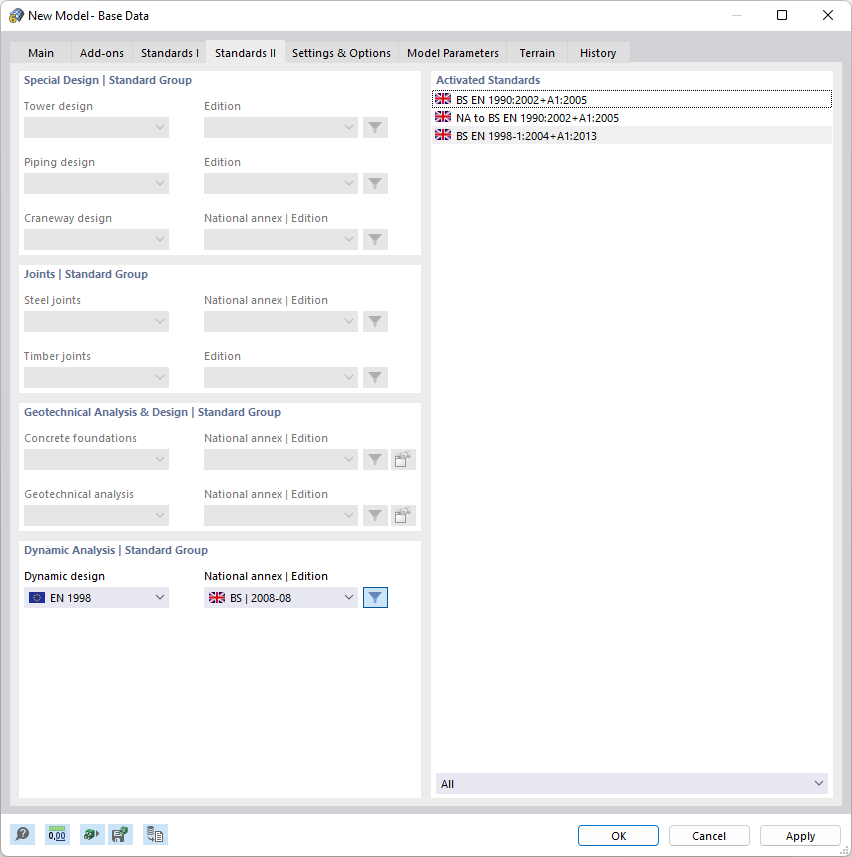Open the Dynamic design standard dropdown

coord(96,597)
